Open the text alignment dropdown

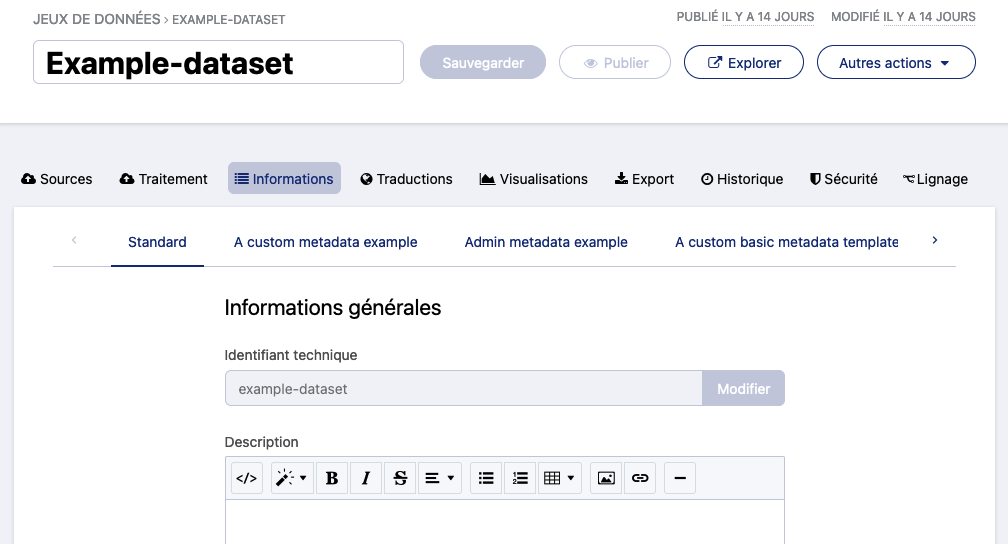(439, 479)
